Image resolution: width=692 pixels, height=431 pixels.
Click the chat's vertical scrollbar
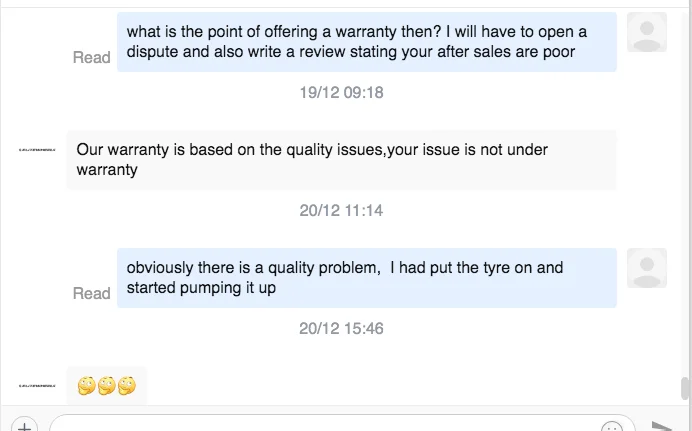tap(684, 388)
